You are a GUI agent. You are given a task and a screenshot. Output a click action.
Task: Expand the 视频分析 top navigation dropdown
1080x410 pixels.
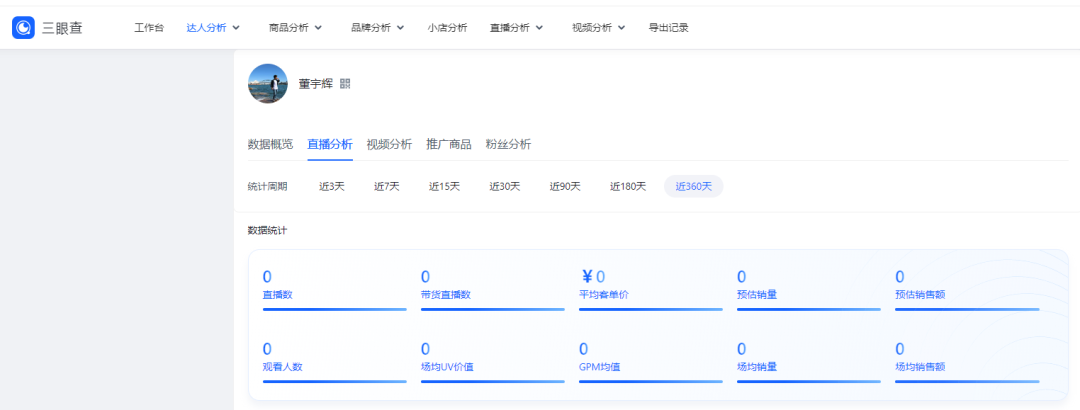[599, 28]
